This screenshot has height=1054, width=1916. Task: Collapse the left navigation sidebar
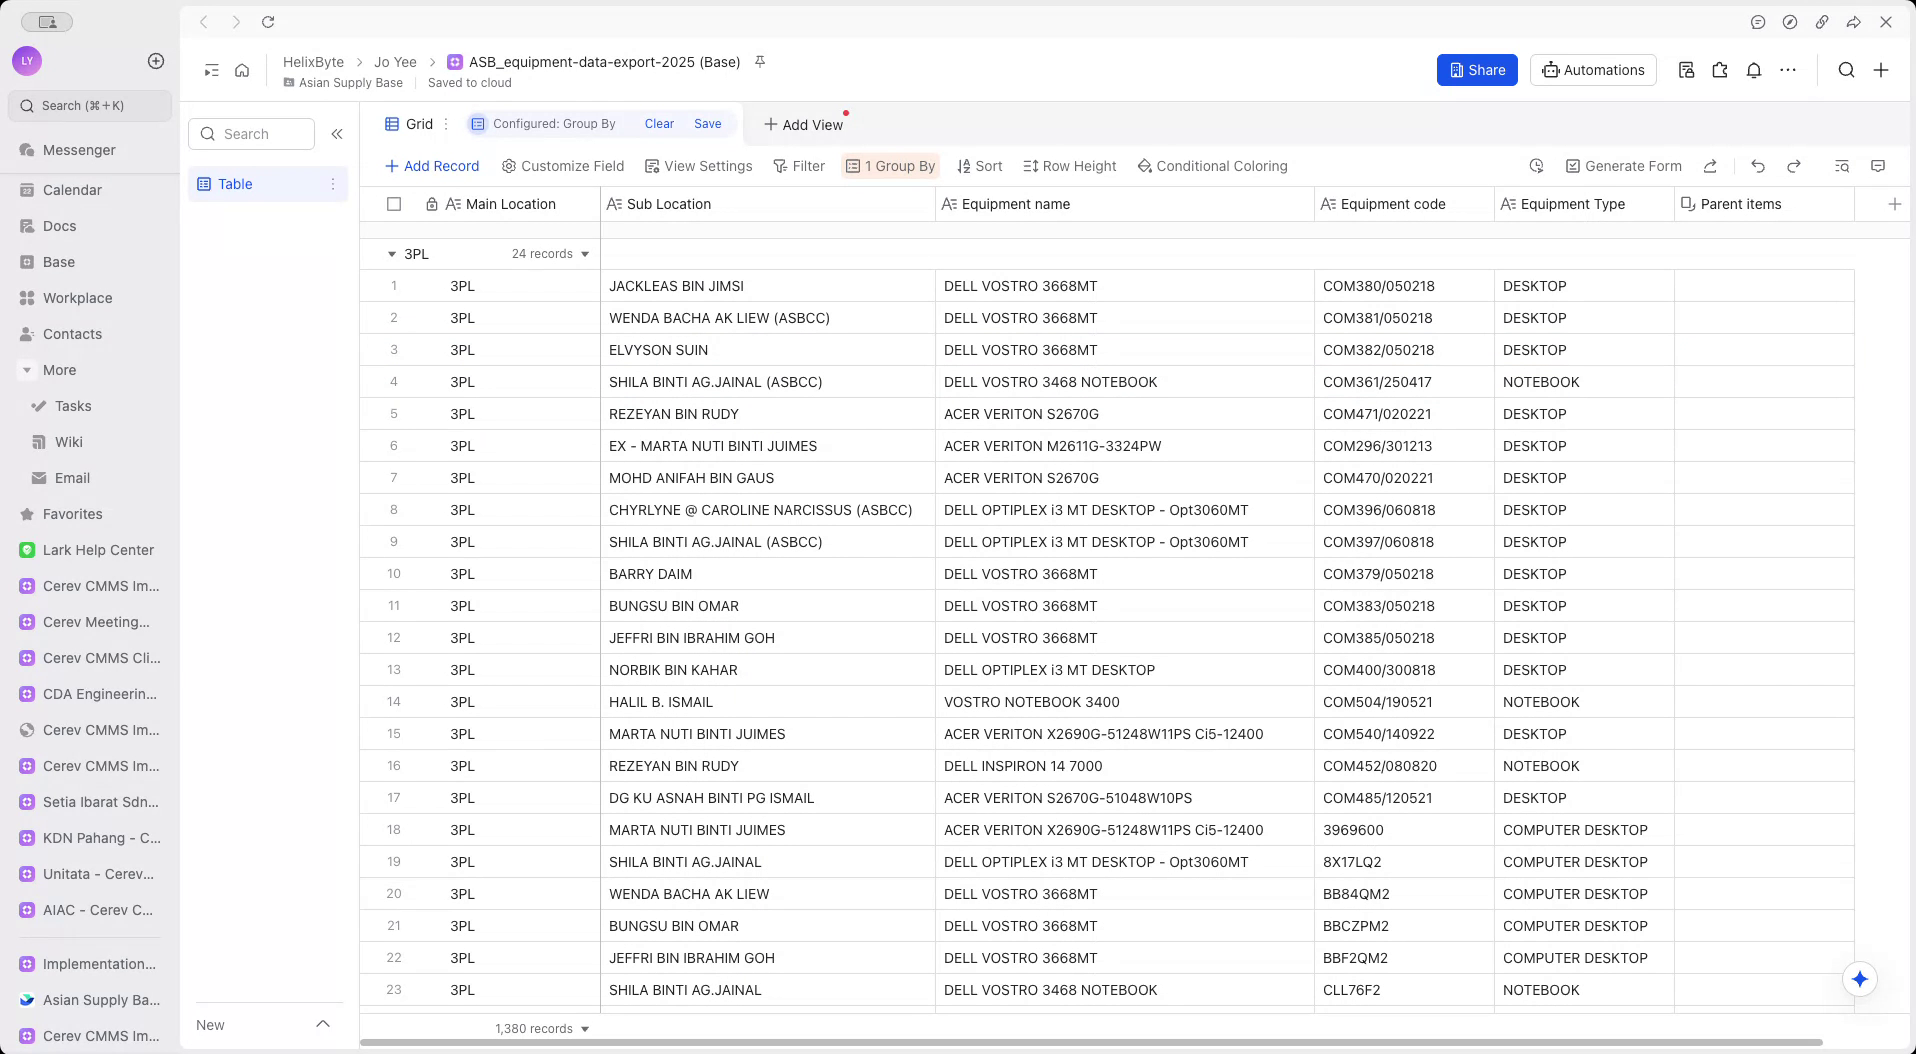337,133
